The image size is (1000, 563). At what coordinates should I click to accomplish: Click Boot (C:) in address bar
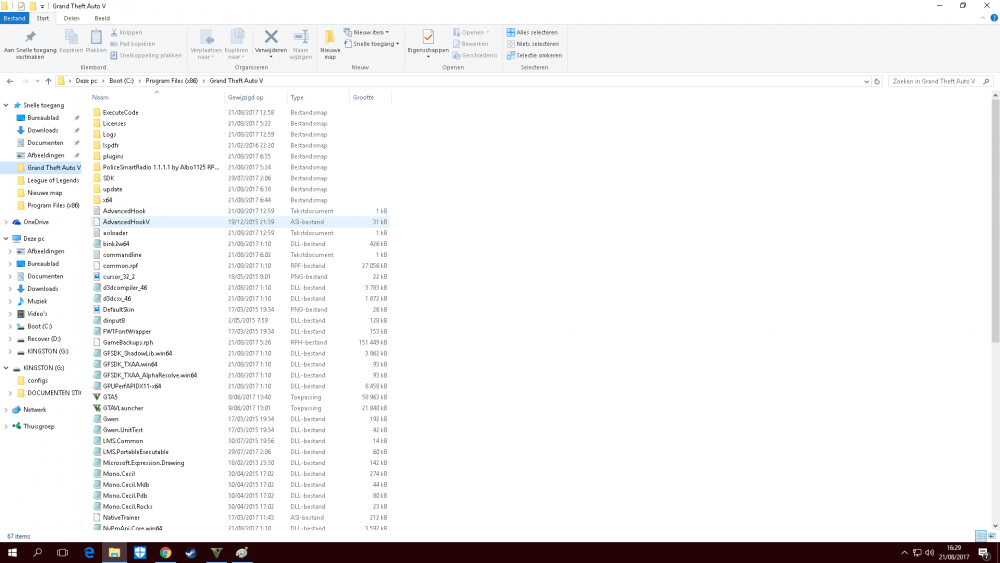(121, 81)
